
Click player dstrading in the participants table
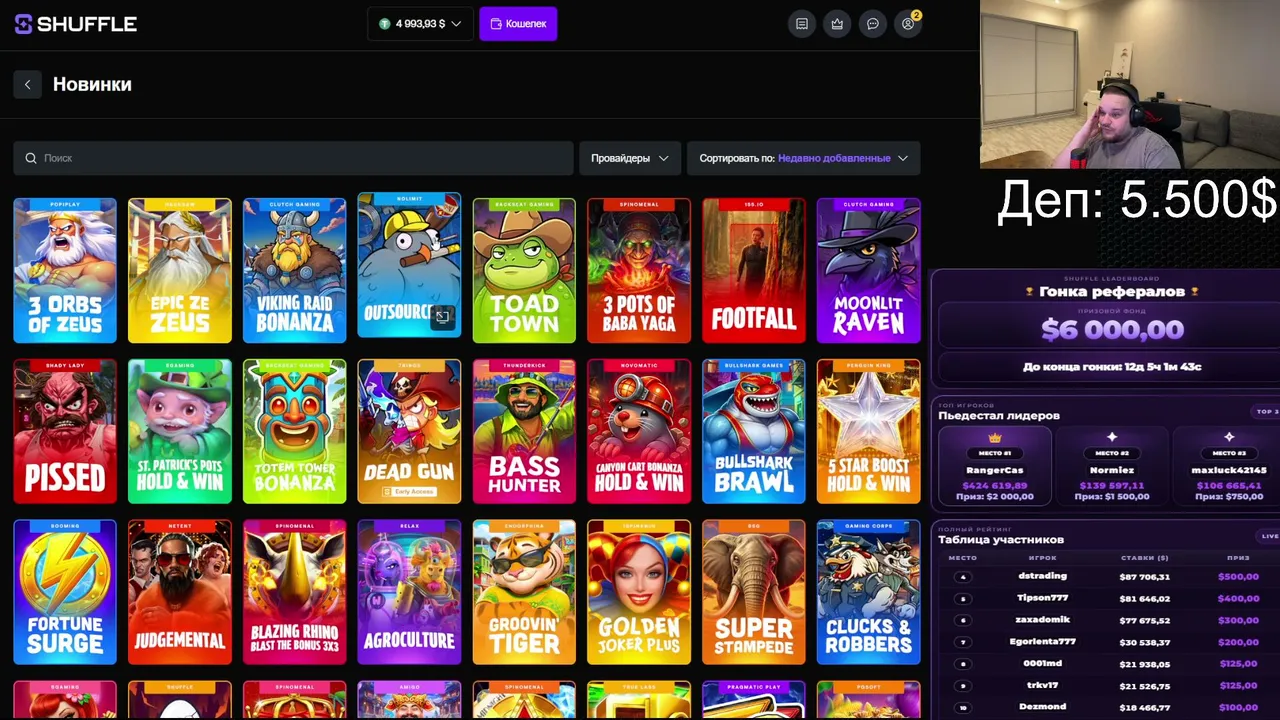[x=1042, y=576]
